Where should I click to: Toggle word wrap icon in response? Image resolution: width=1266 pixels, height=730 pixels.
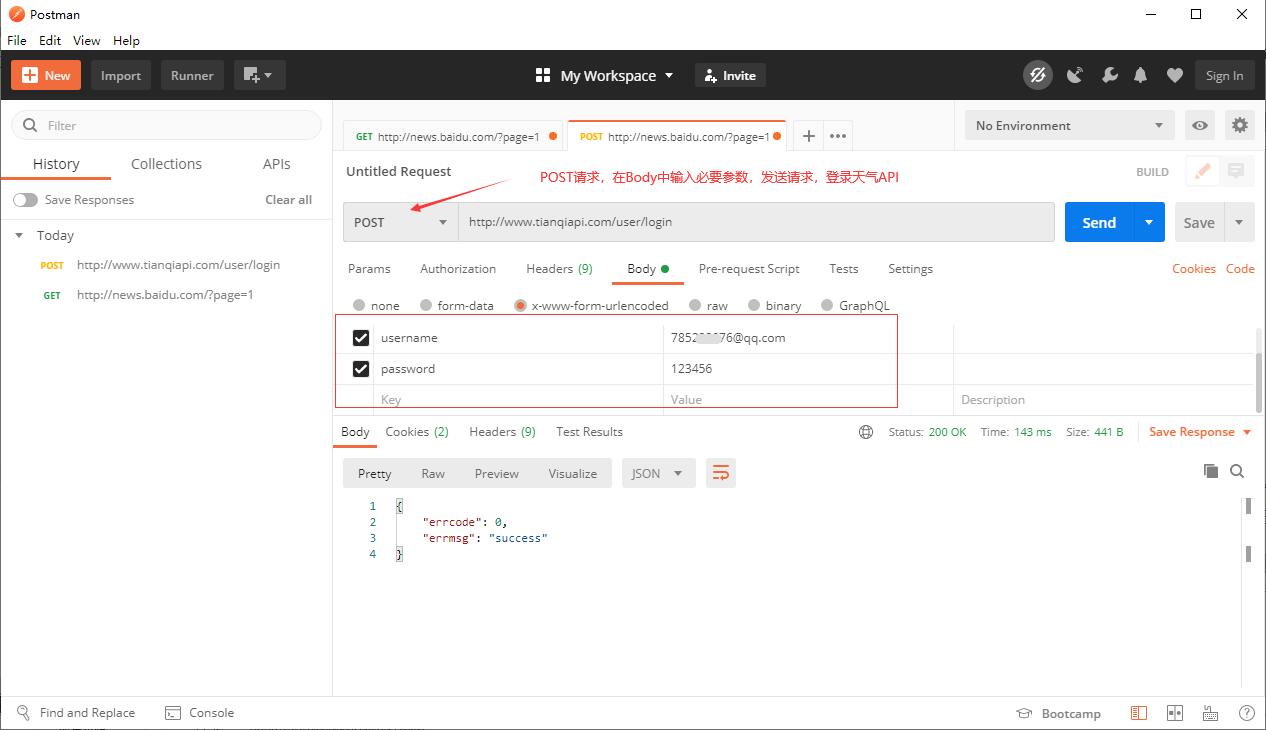pos(720,473)
